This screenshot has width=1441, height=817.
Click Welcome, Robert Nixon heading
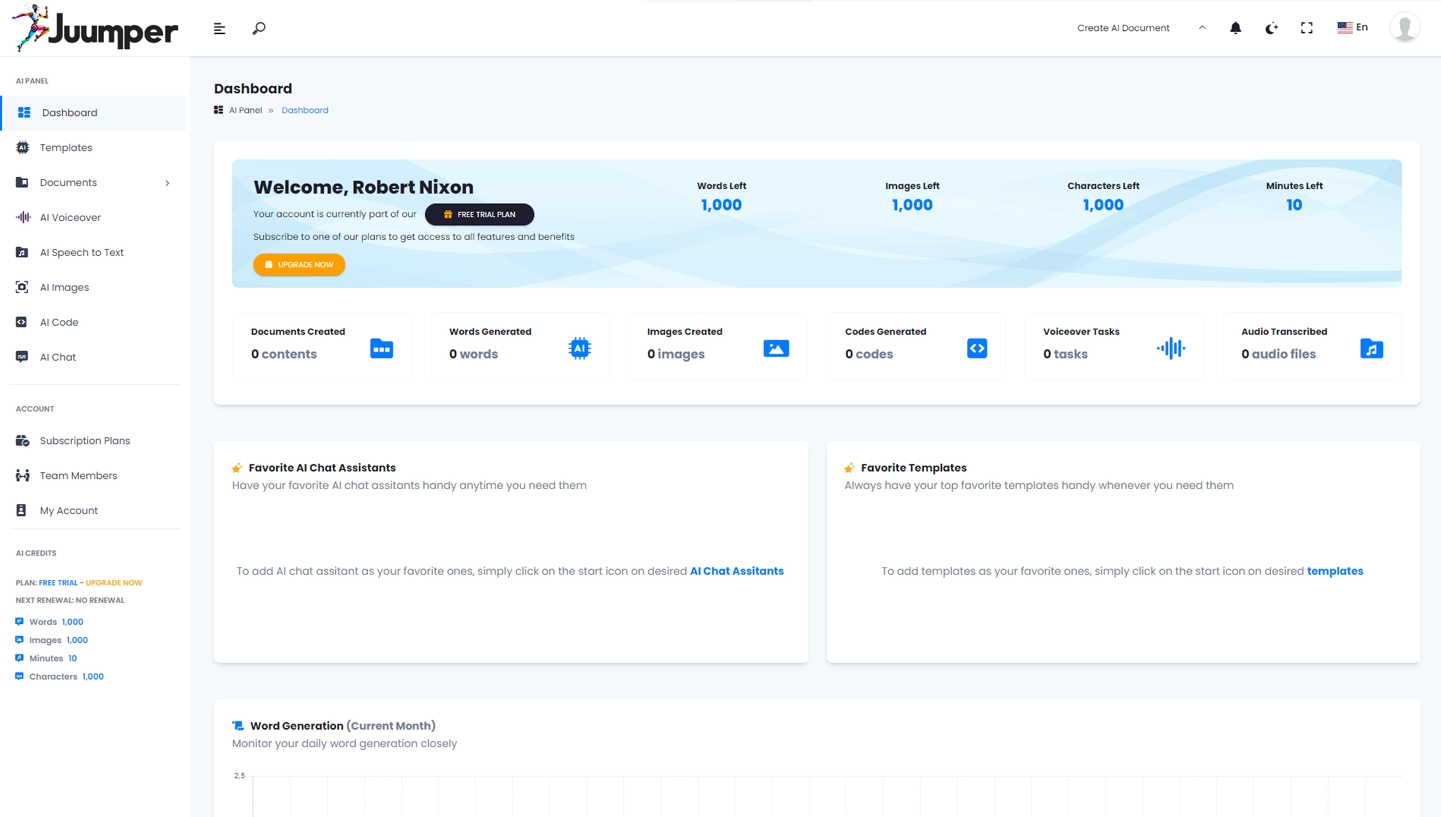click(x=364, y=187)
